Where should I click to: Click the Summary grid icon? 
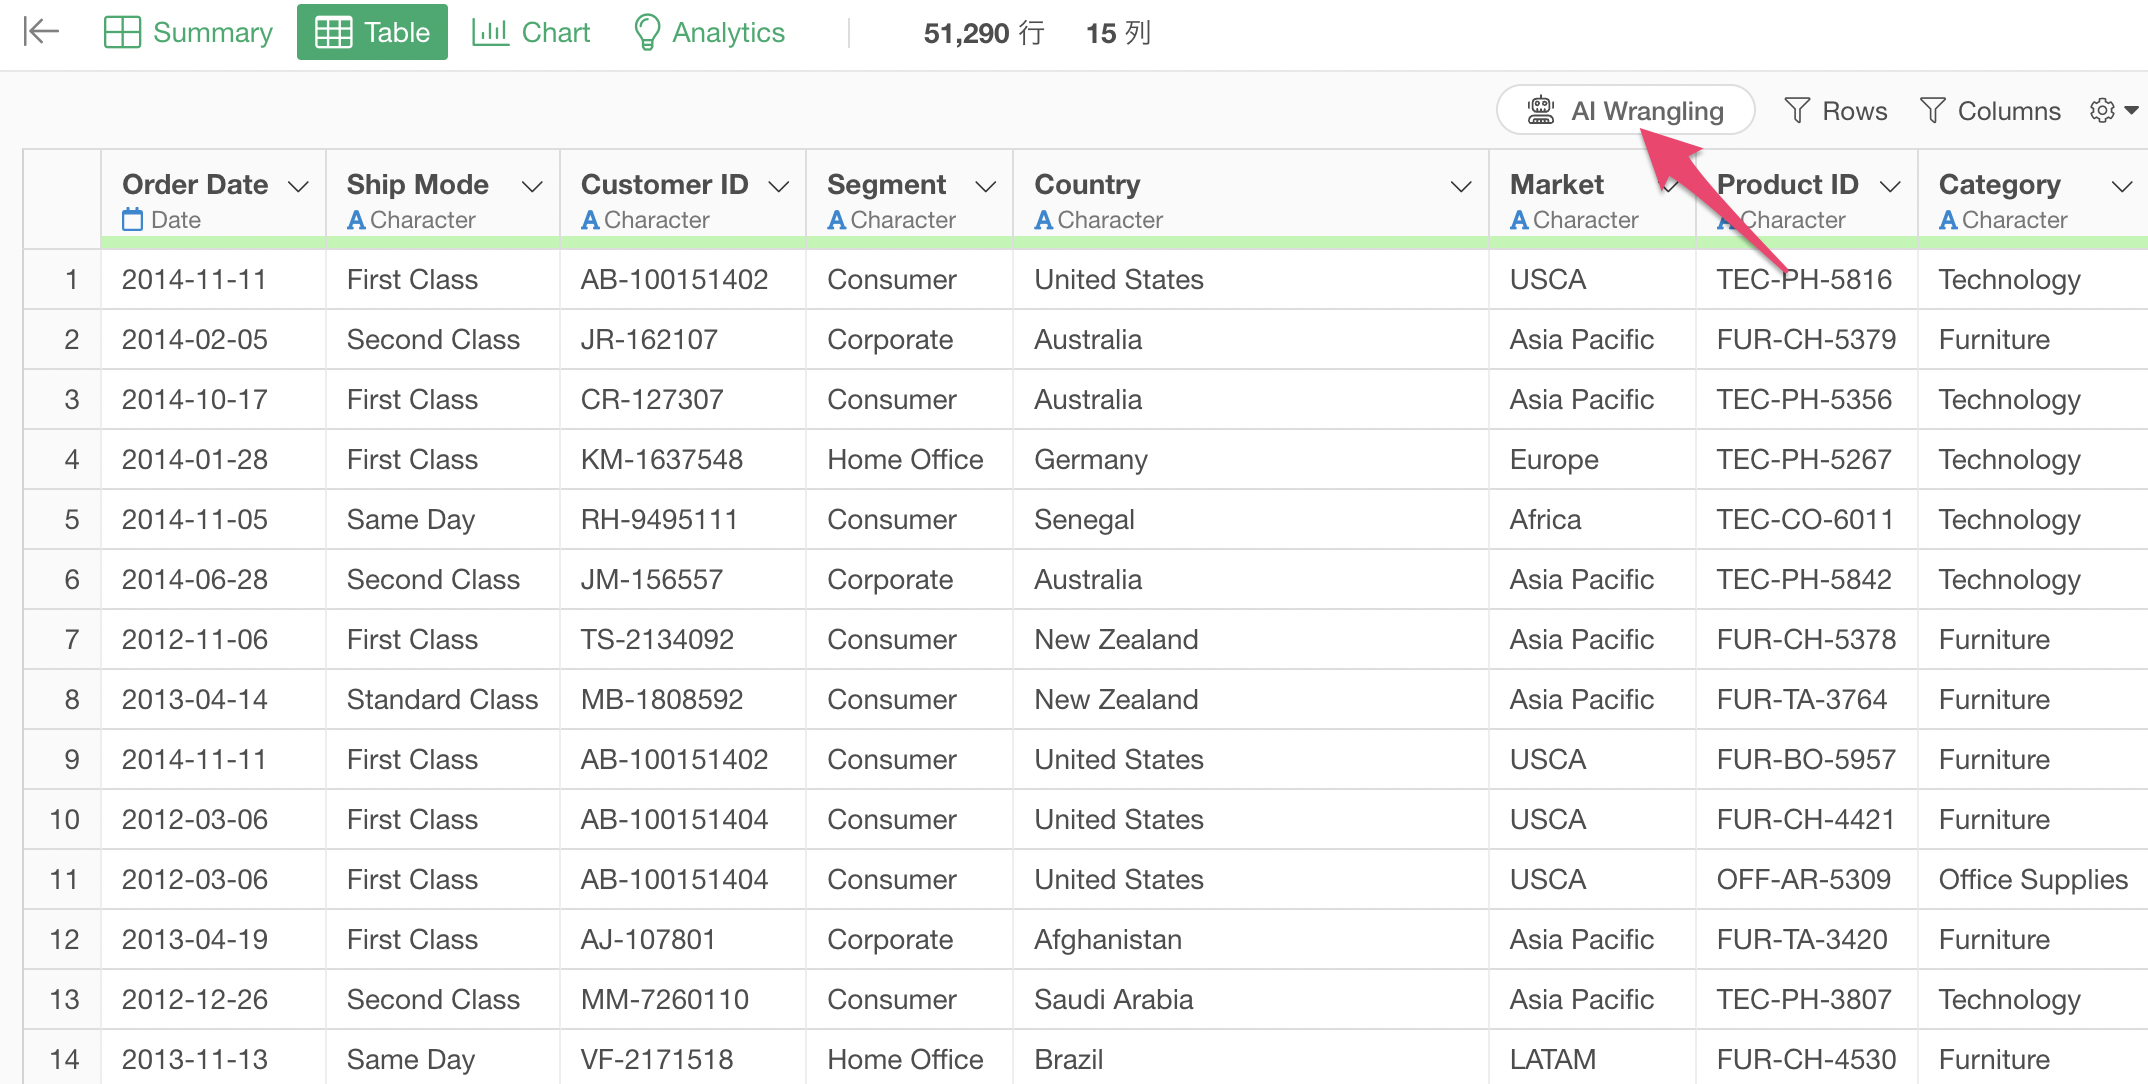tap(122, 32)
